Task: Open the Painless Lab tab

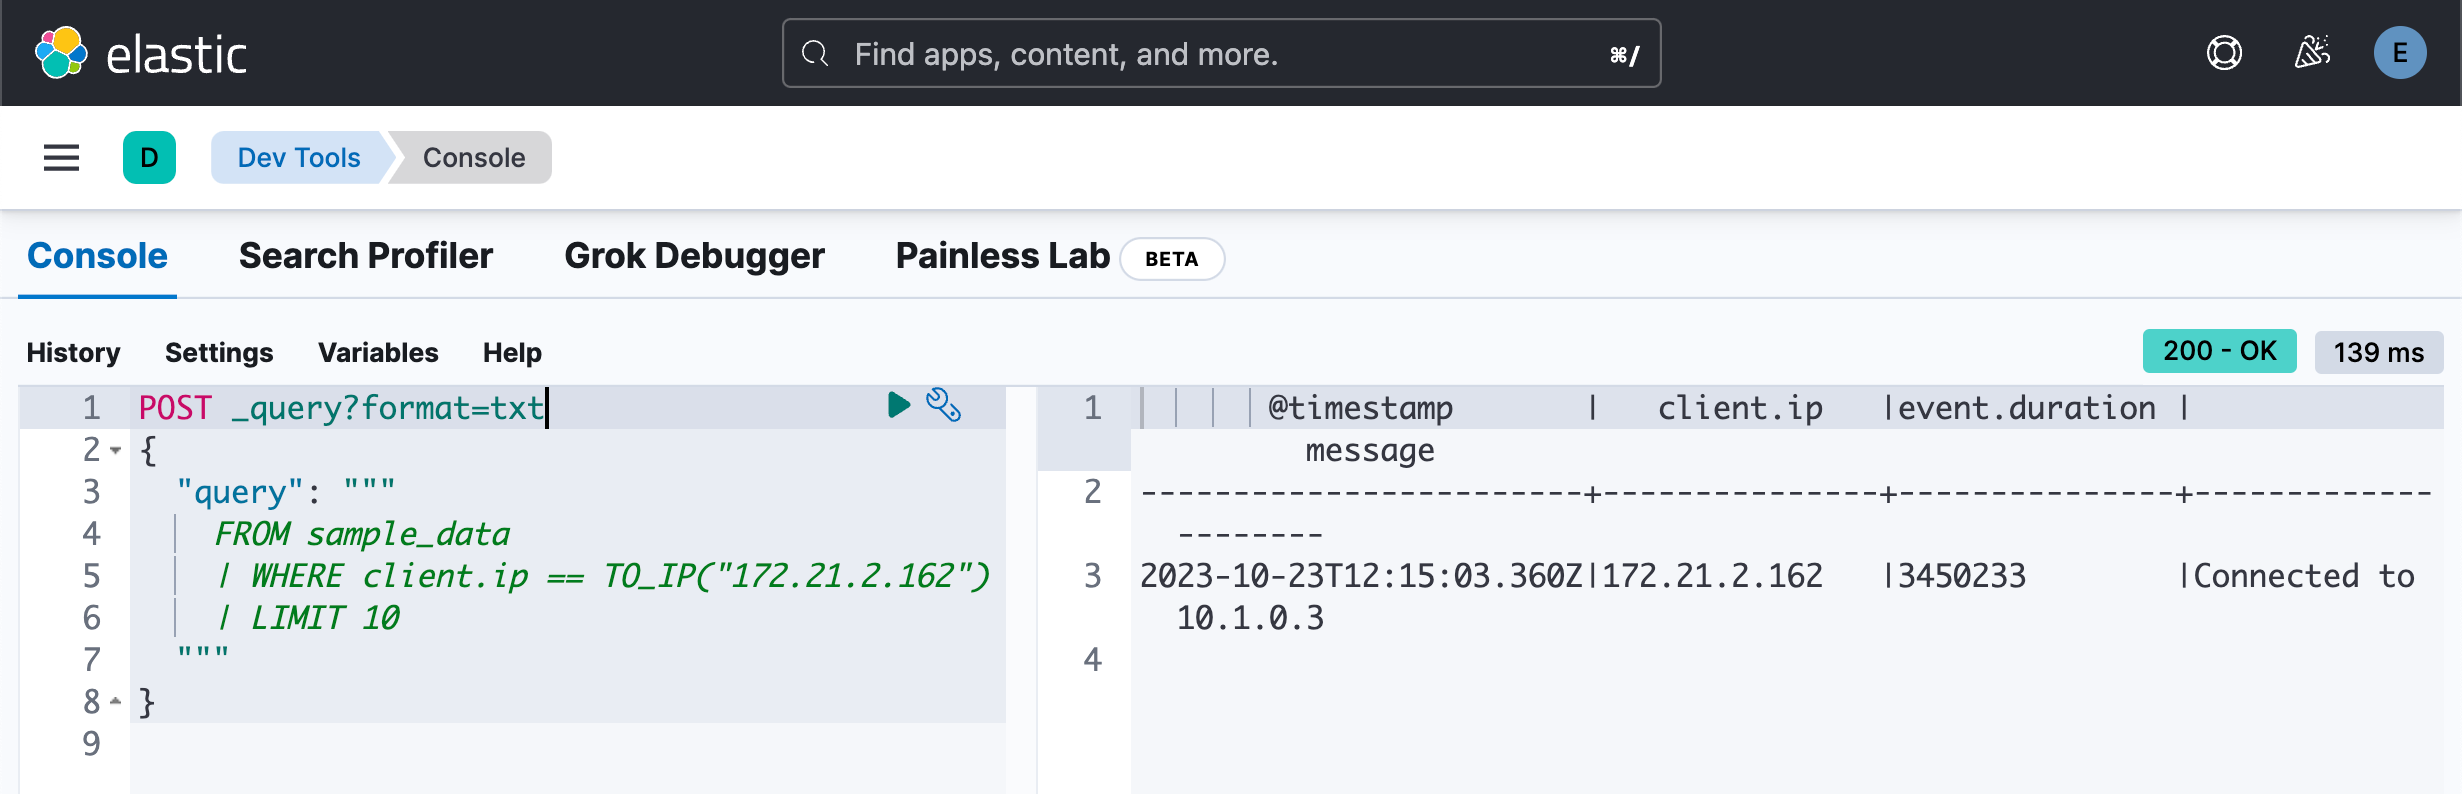Action: coord(1002,256)
